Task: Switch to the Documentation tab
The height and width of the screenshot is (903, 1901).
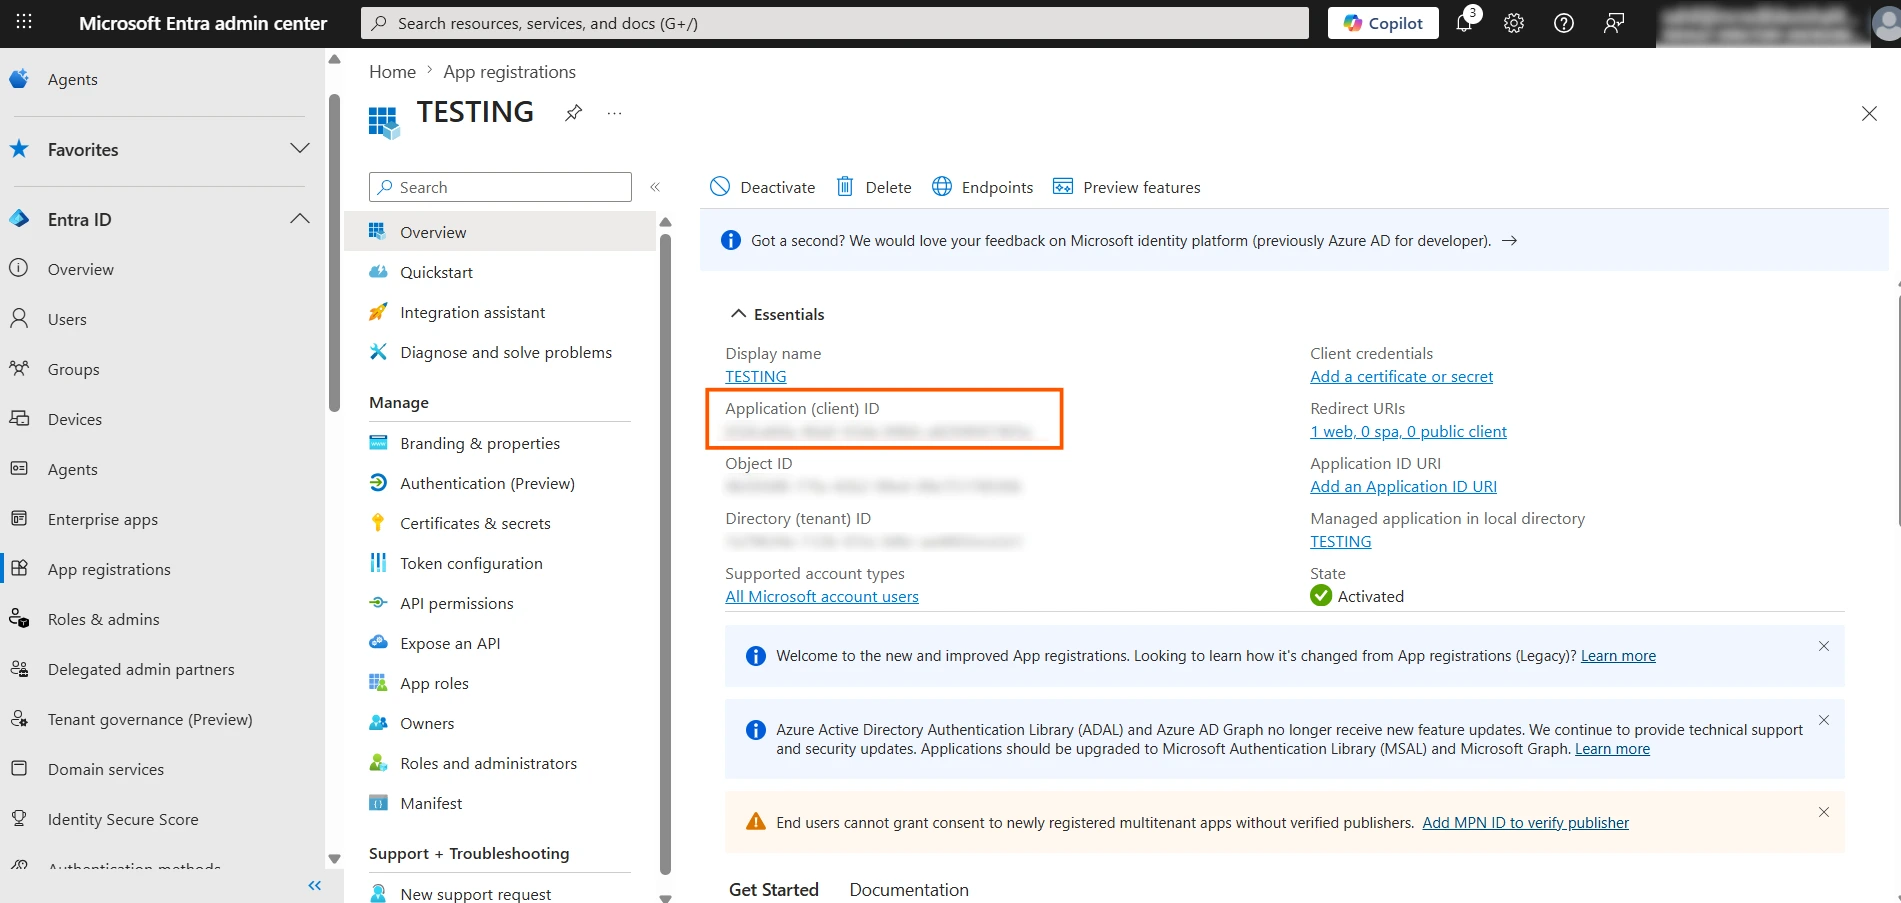Action: [x=909, y=889]
